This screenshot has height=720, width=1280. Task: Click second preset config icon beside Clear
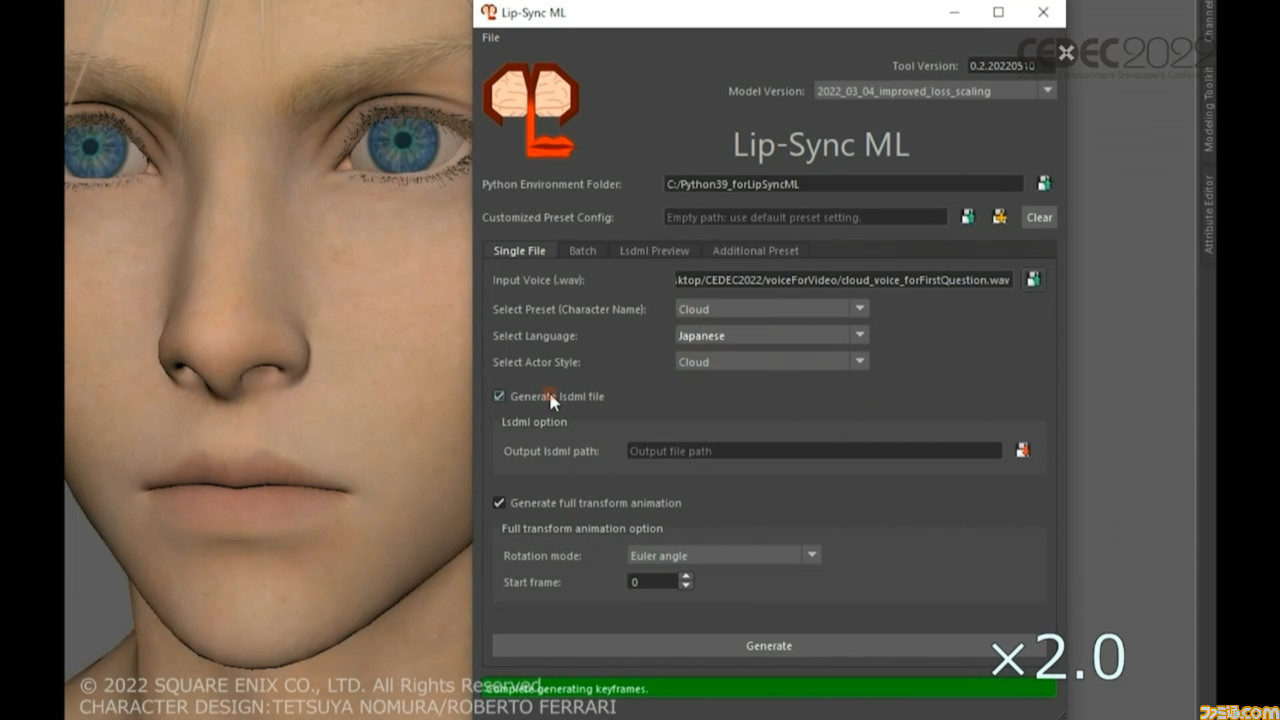coord(998,217)
